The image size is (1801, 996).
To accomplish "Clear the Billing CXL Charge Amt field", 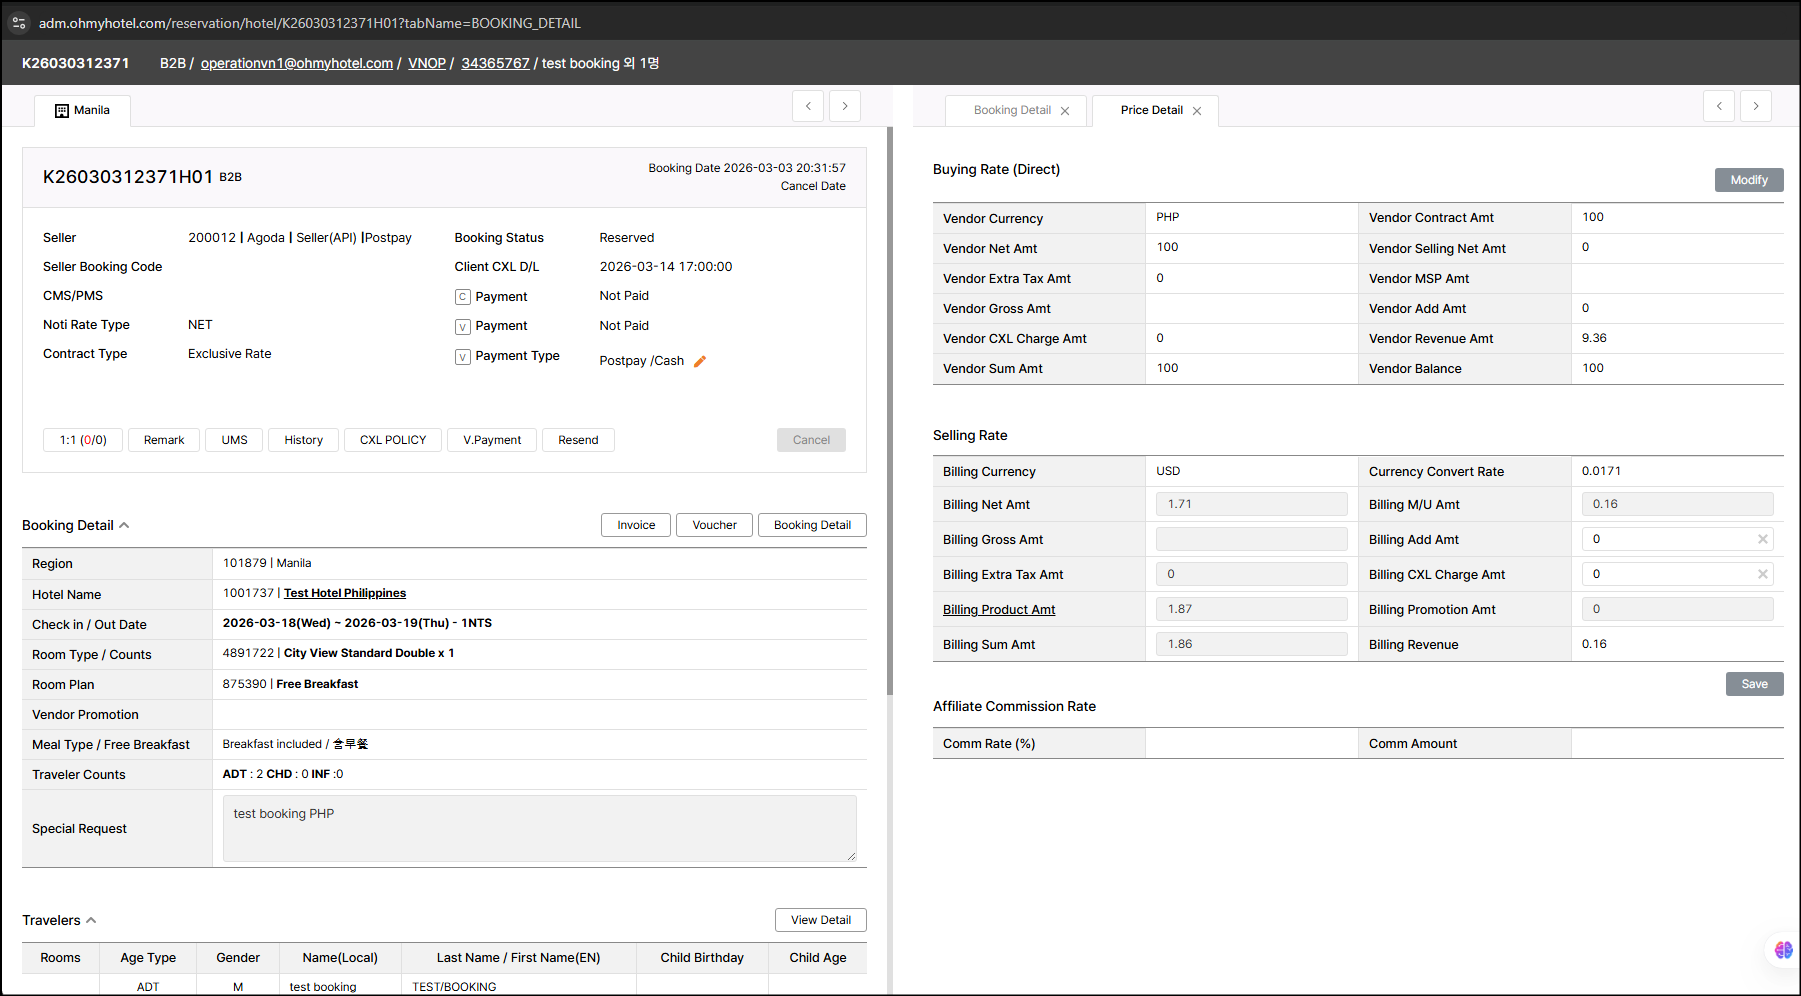I will pos(1763,575).
